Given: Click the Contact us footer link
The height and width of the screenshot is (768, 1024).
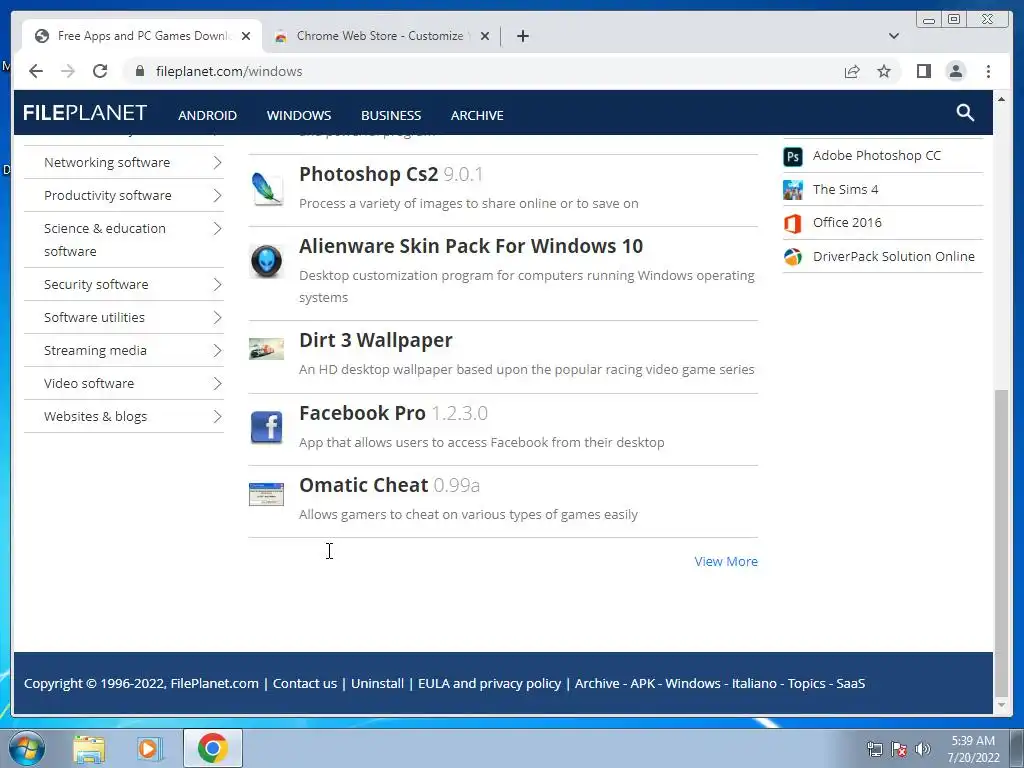Looking at the screenshot, I should pos(304,684).
